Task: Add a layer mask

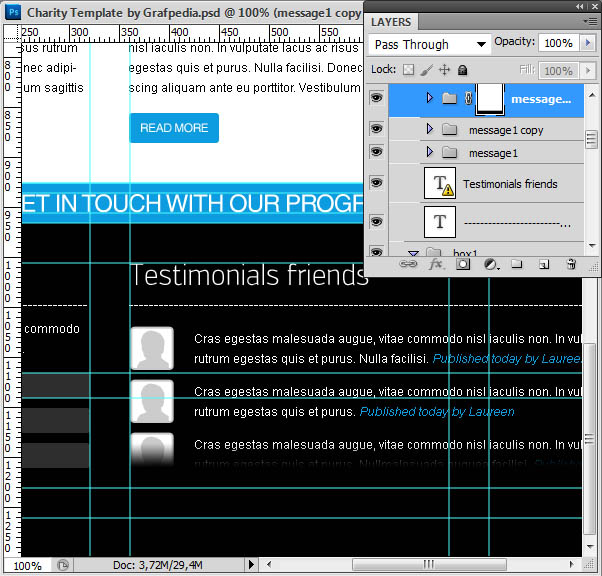Action: 463,264
